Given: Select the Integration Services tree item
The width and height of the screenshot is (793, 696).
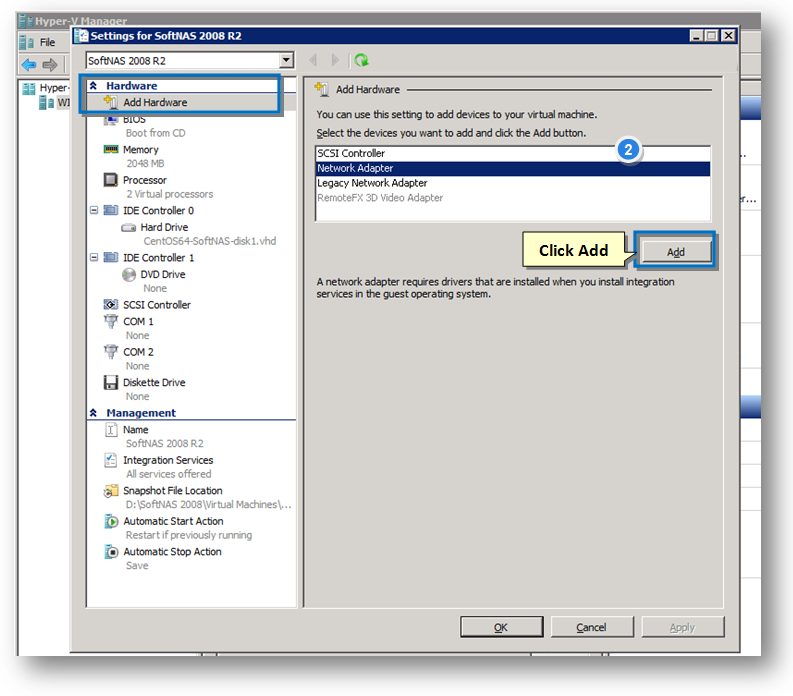Looking at the screenshot, I should click(x=168, y=460).
